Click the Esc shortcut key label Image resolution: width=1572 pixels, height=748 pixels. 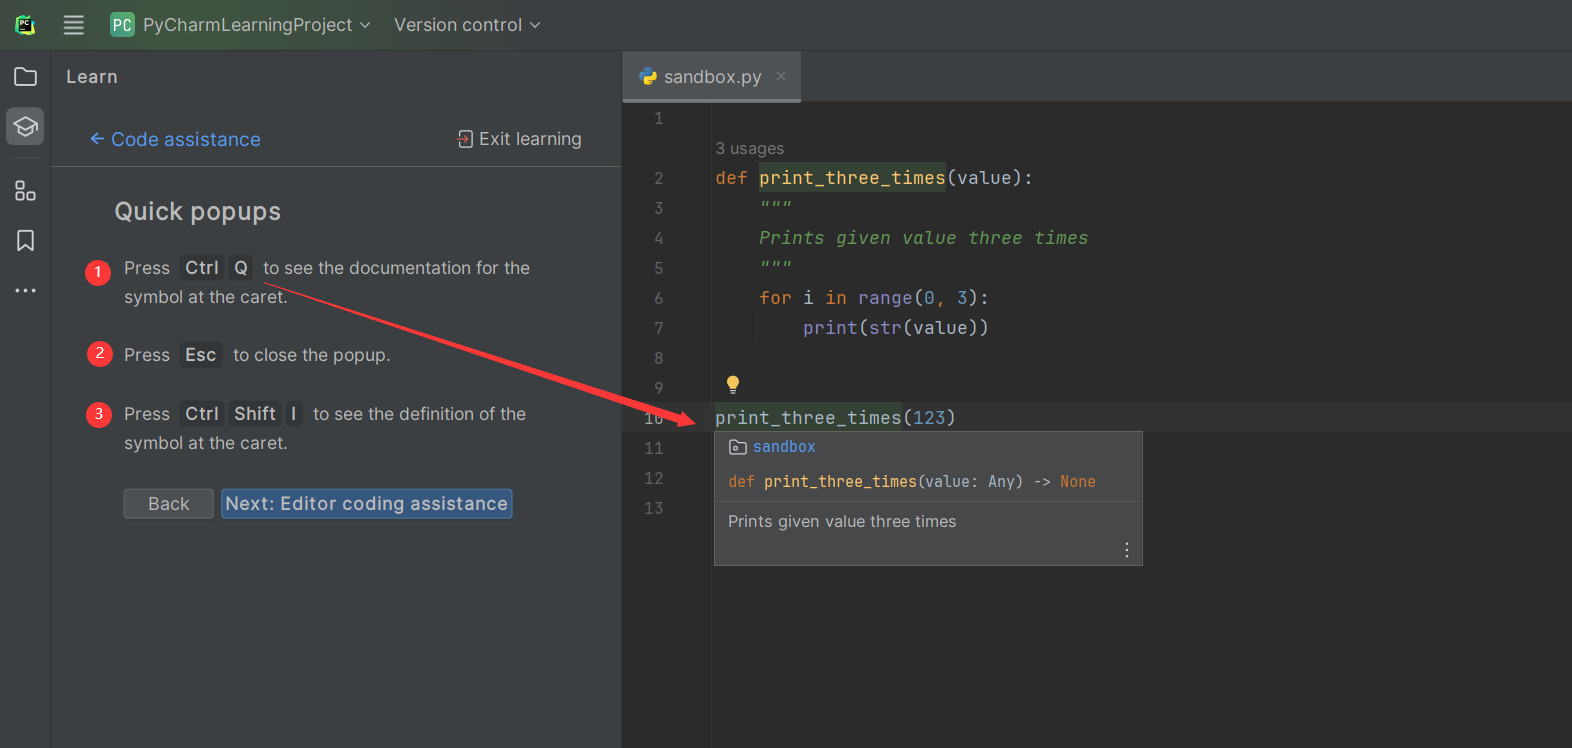click(x=200, y=355)
